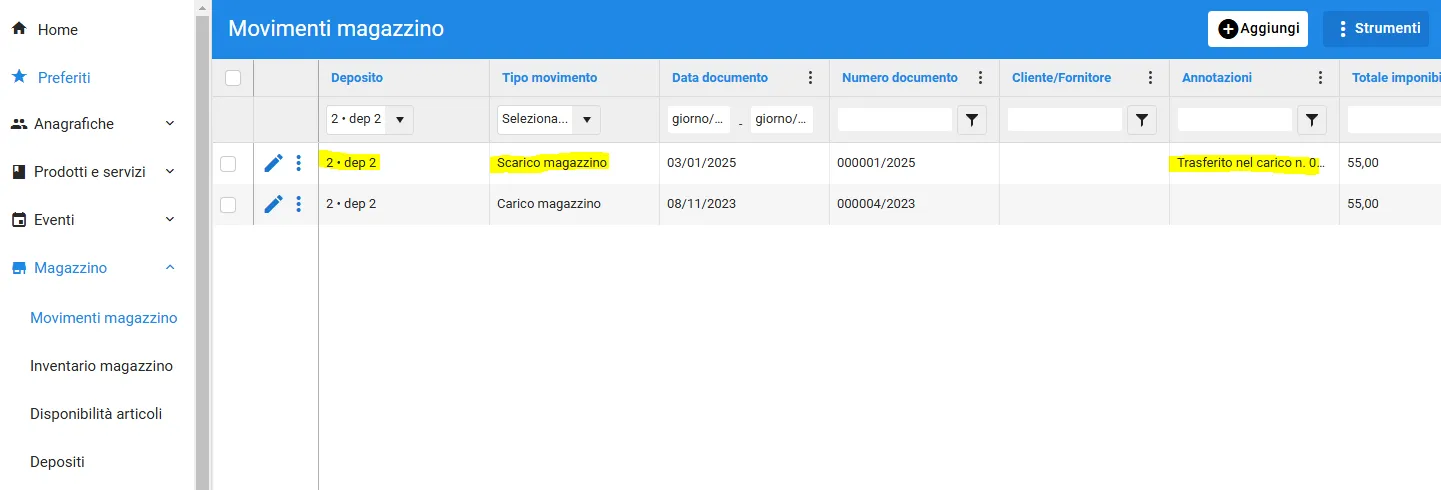
Task: Edit the Scarico magazzino row with pencil
Action: click(x=273, y=163)
